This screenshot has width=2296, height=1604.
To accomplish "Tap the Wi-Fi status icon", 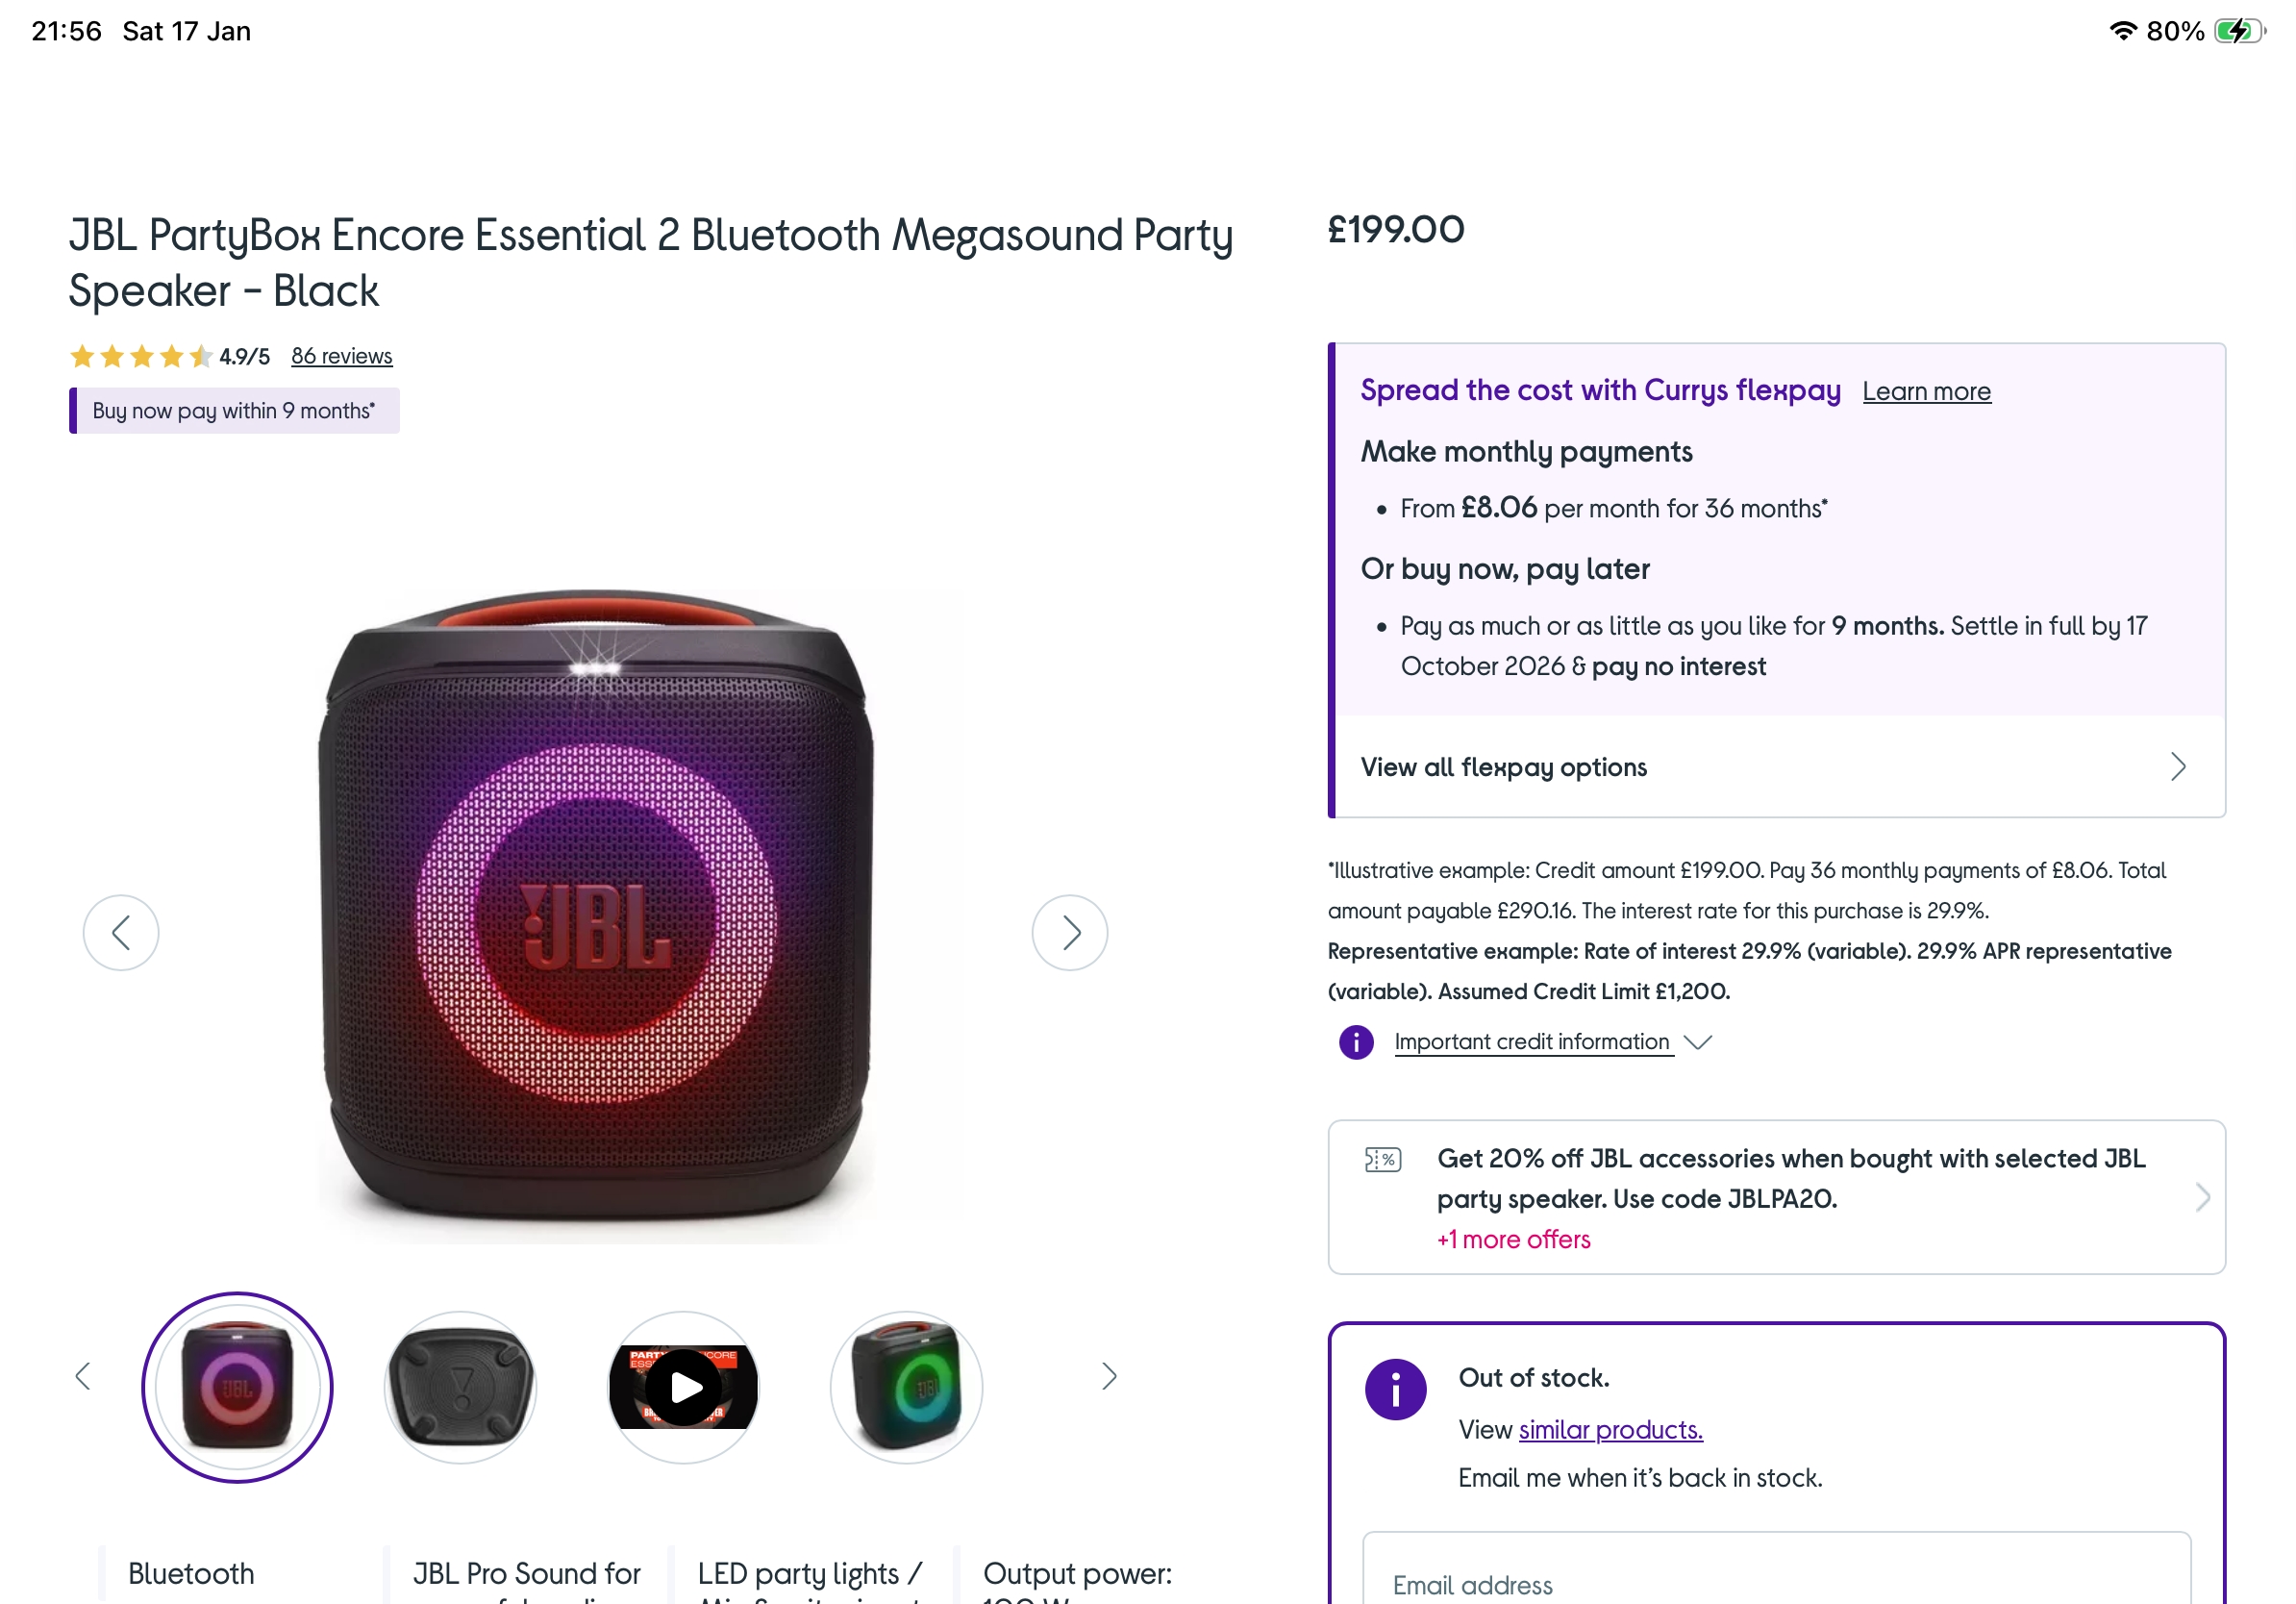I will click(x=2122, y=31).
